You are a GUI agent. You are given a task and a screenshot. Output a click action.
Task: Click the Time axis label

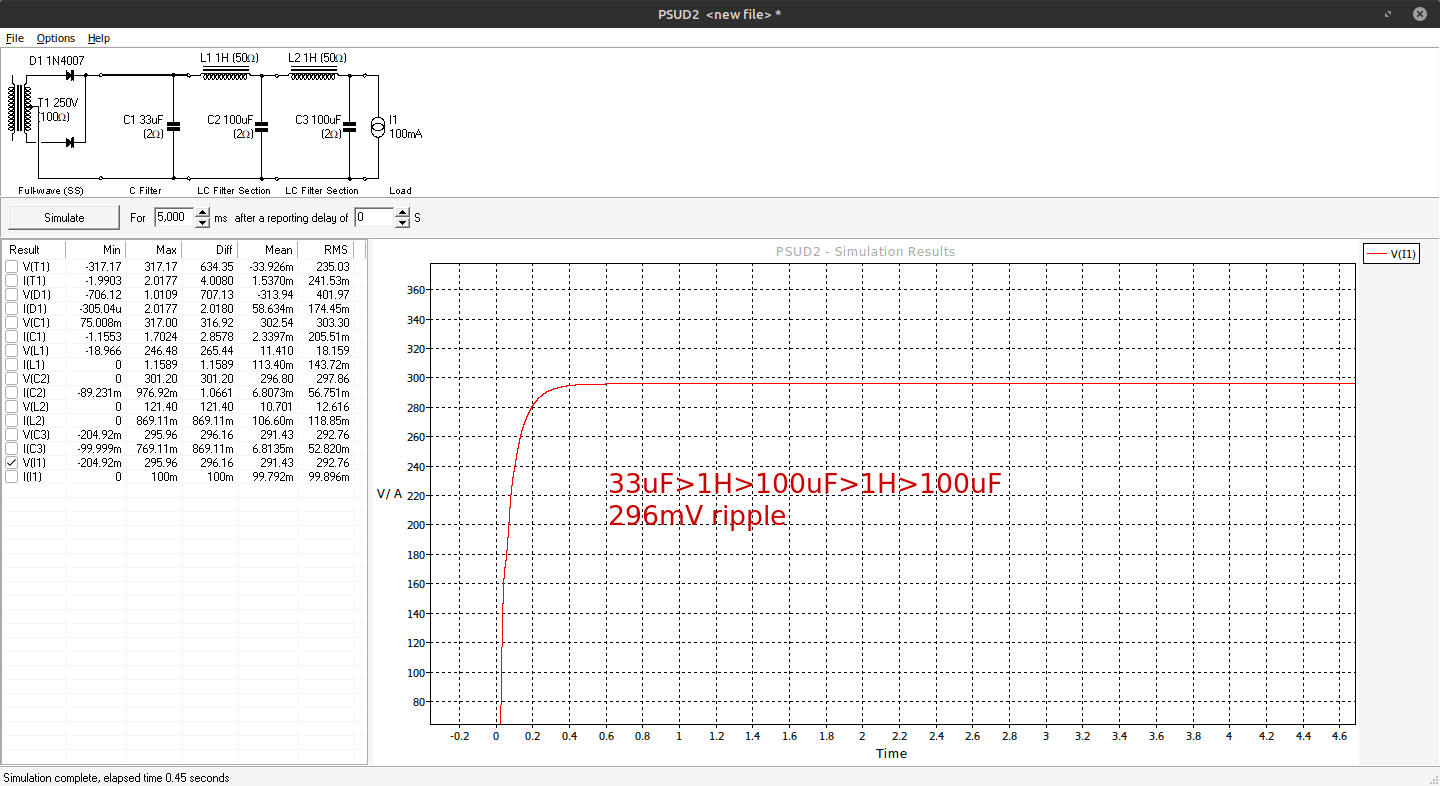(891, 753)
